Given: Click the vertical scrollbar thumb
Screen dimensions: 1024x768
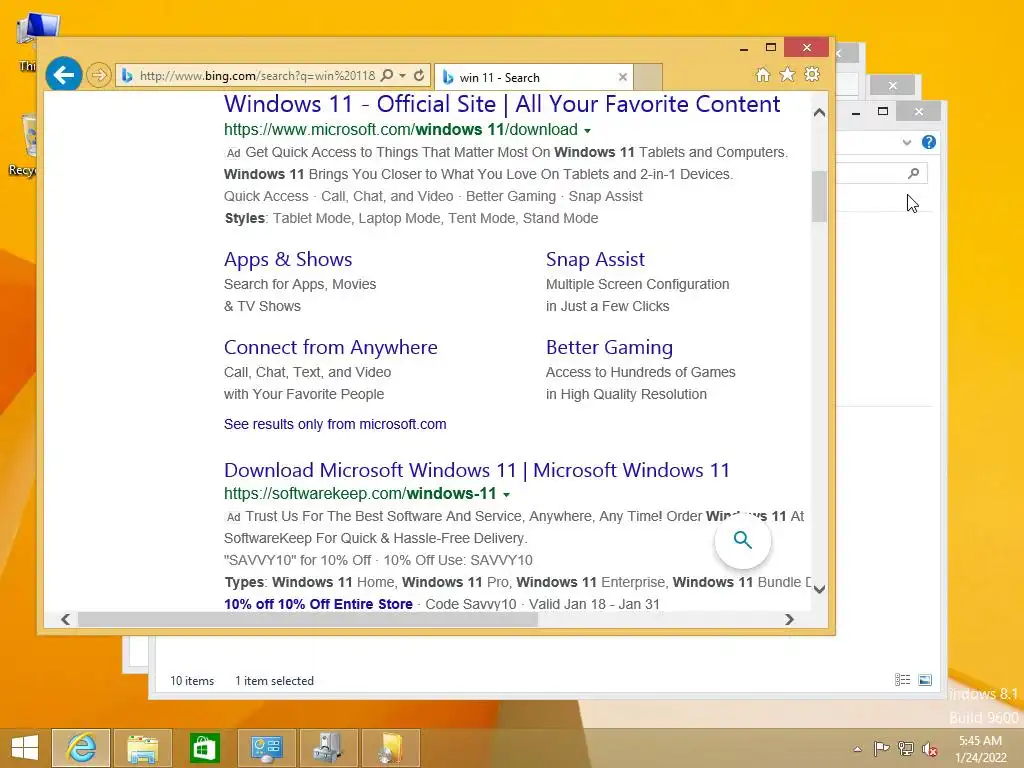Looking at the screenshot, I should [x=820, y=196].
